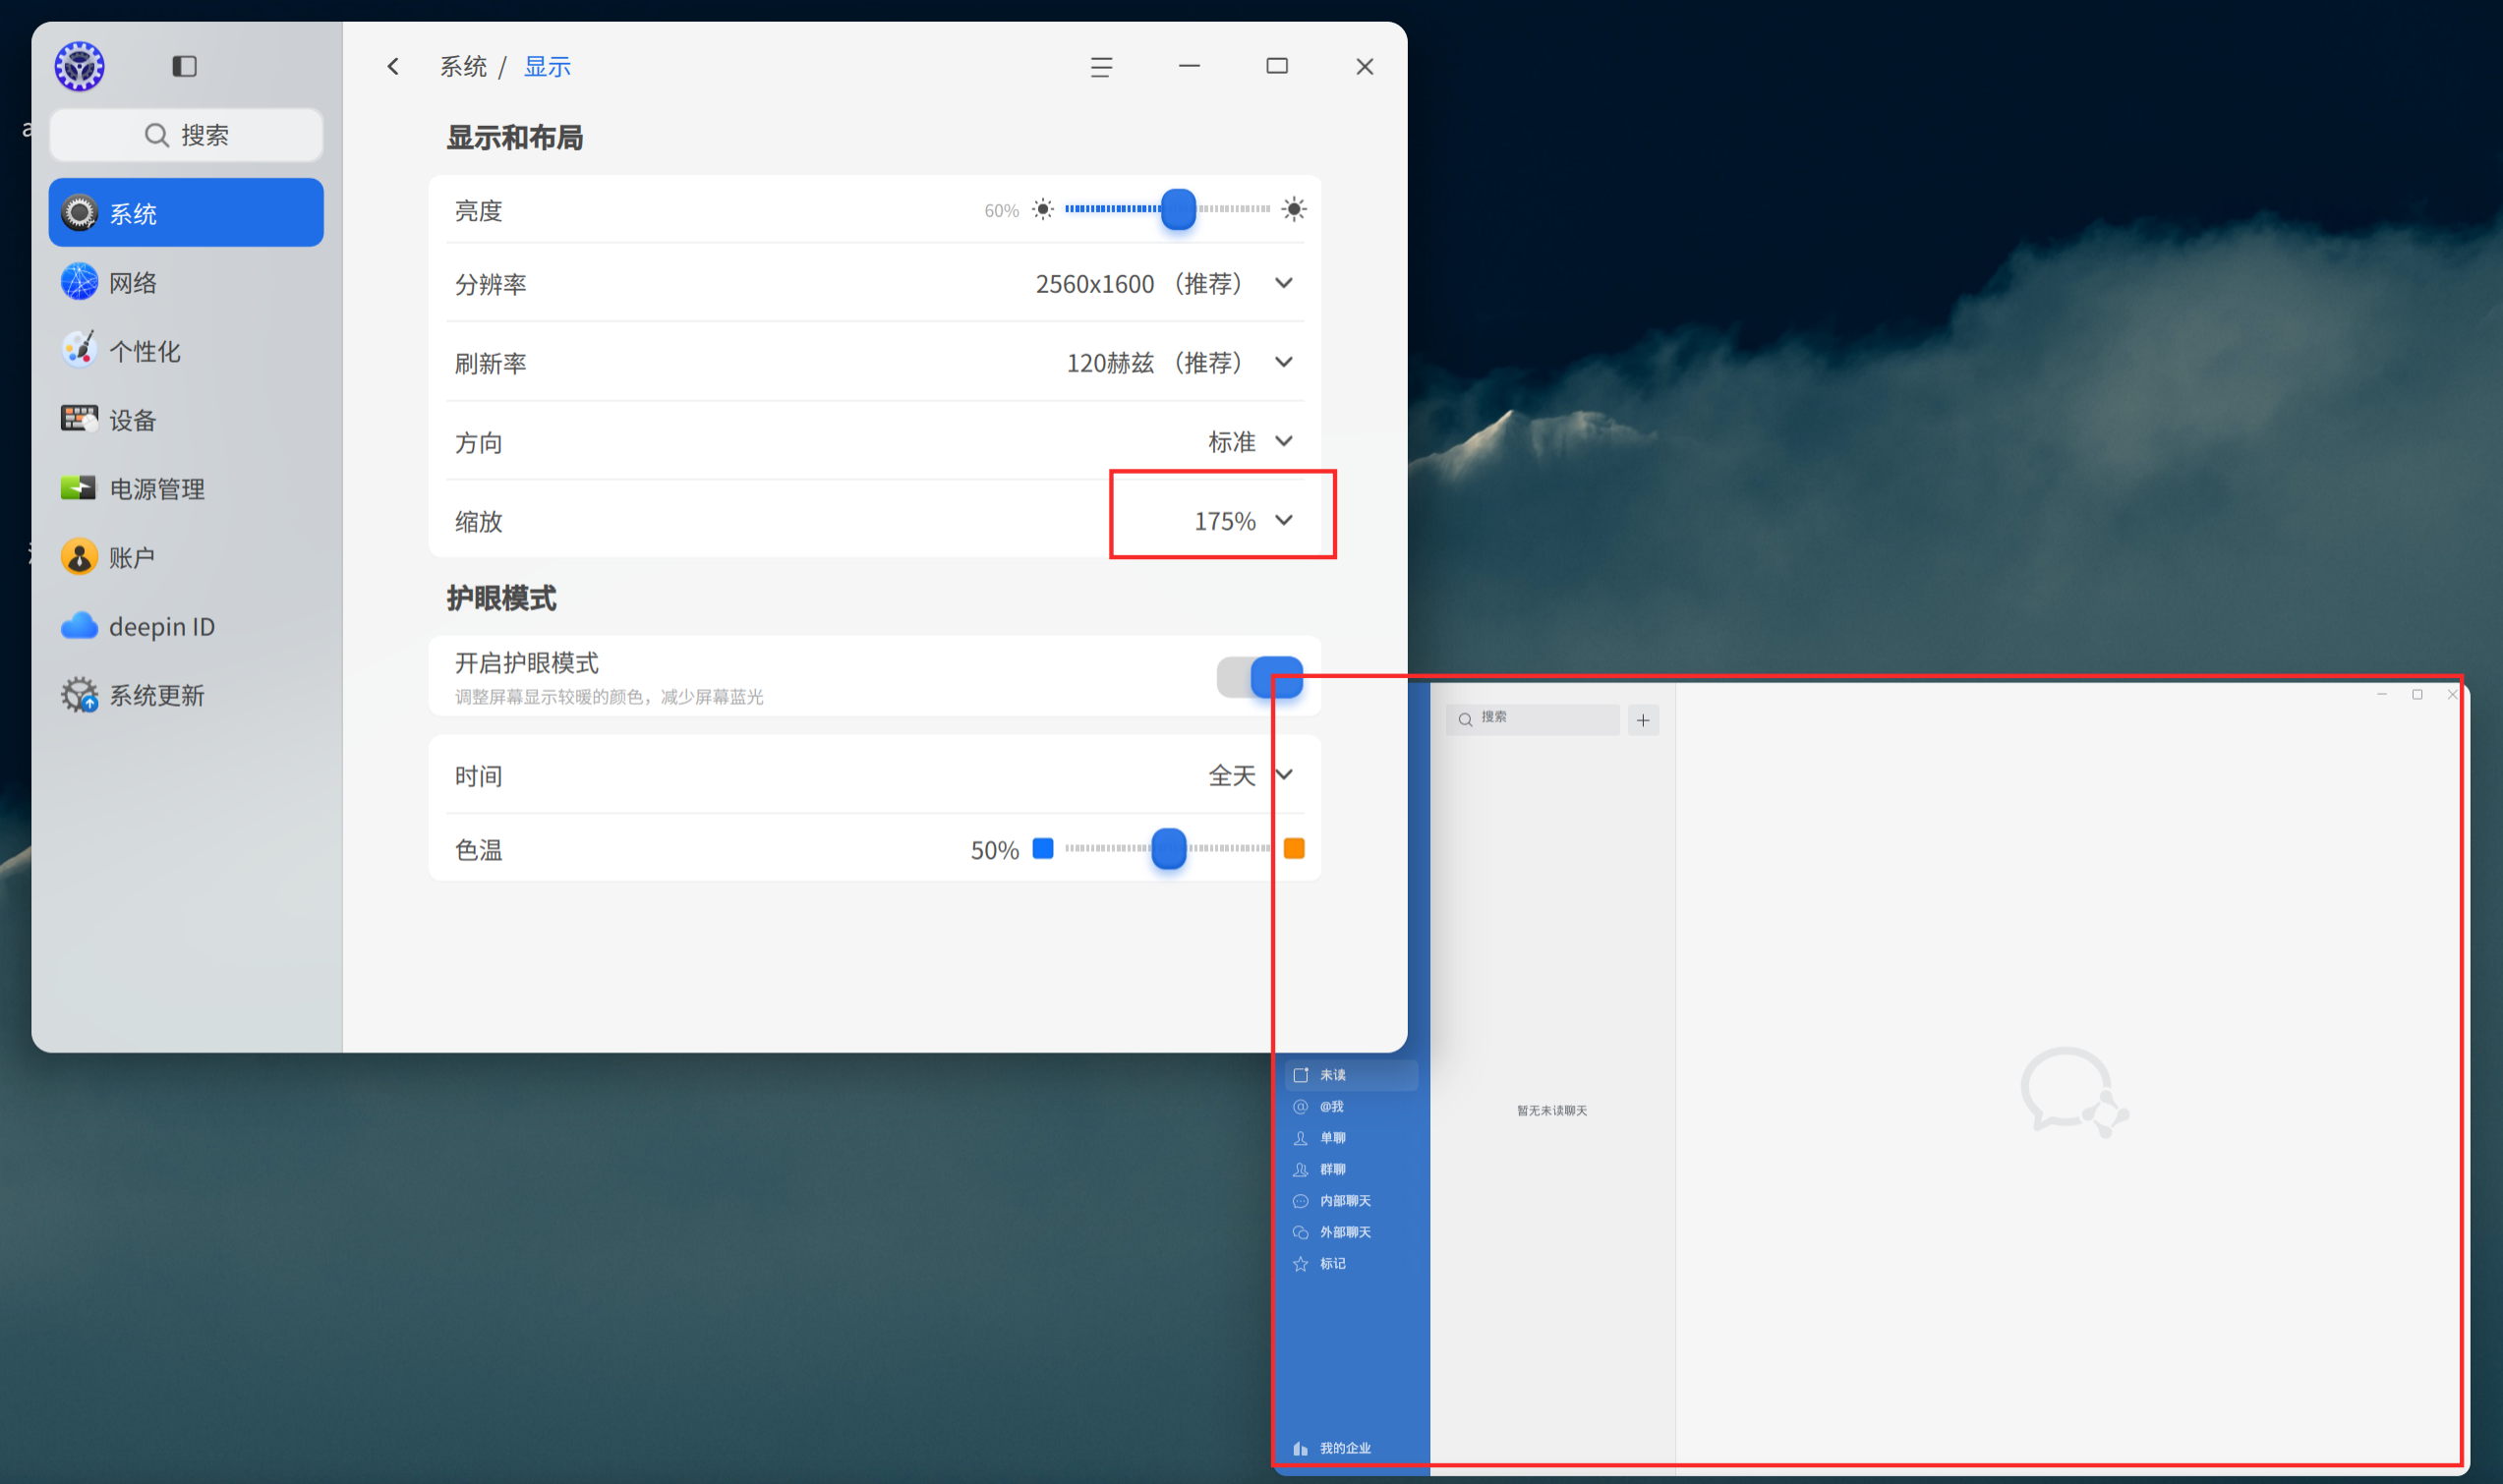The width and height of the screenshot is (2503, 1484).
Task: Select 群聊 in the chat sidebar
Action: click(x=1351, y=1169)
